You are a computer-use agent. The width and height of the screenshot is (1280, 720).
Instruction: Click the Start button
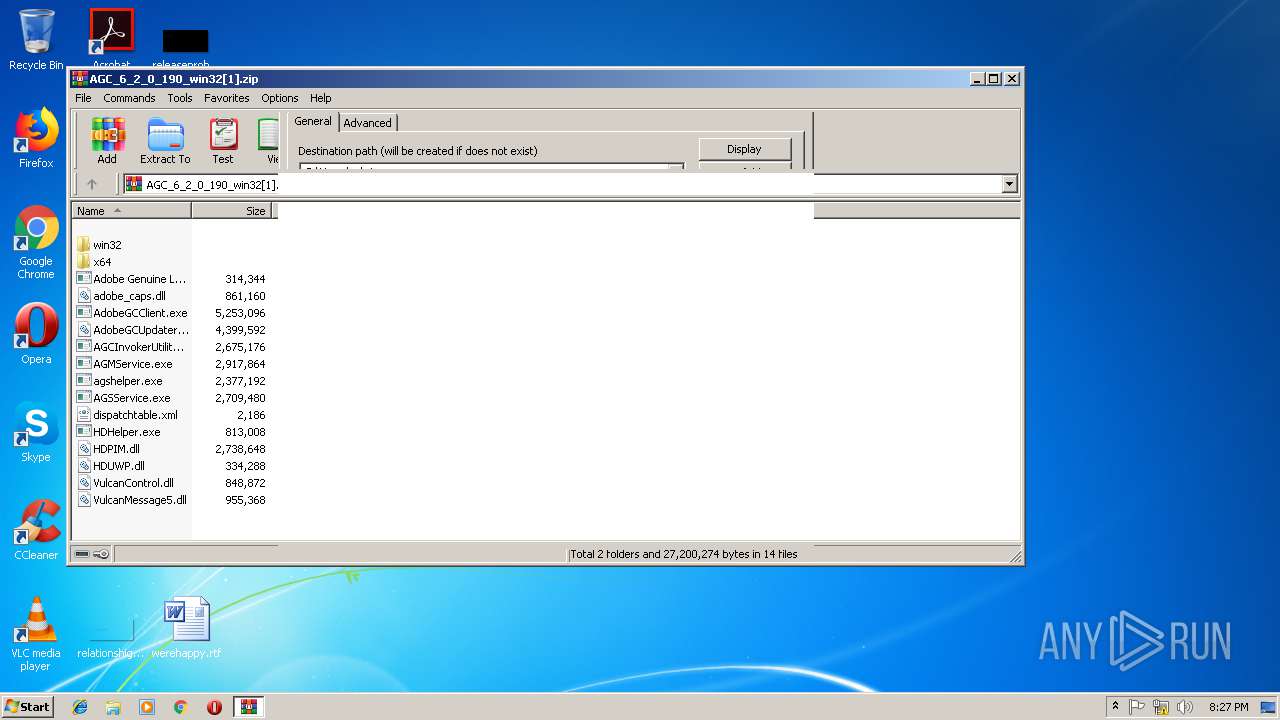(x=28, y=706)
